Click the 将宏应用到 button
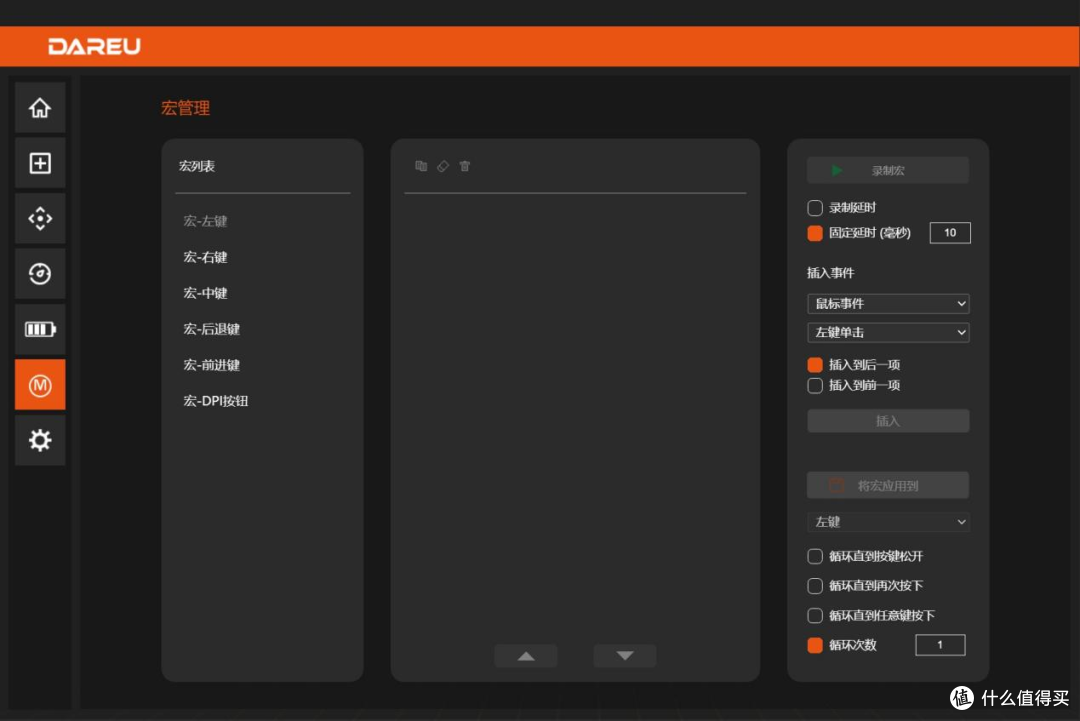Viewport: 1080px width, 721px height. click(x=888, y=485)
